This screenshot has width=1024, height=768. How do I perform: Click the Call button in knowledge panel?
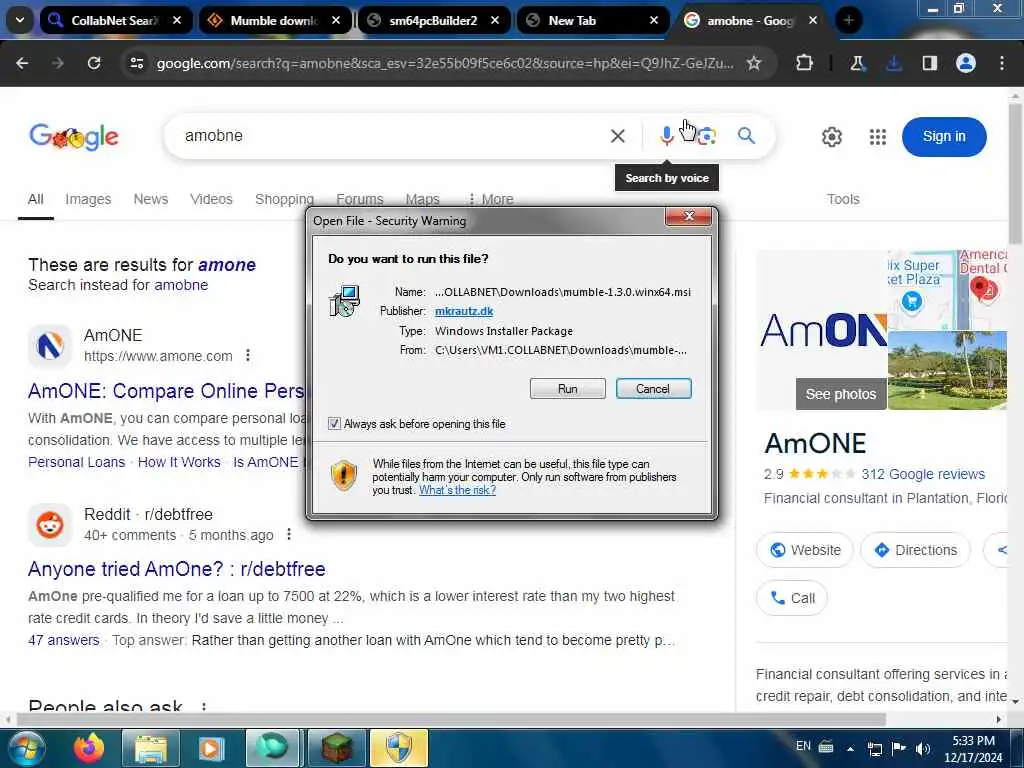tap(792, 598)
